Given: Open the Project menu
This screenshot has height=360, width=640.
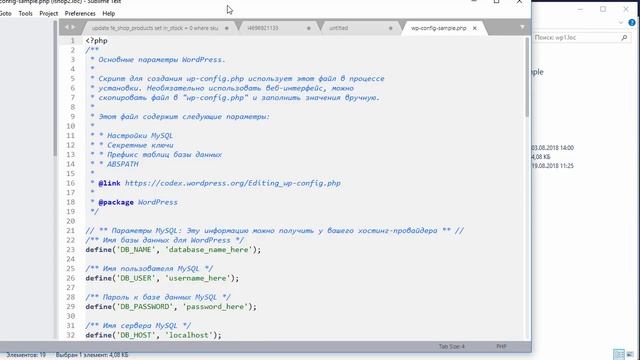Looking at the screenshot, I should (49, 13).
